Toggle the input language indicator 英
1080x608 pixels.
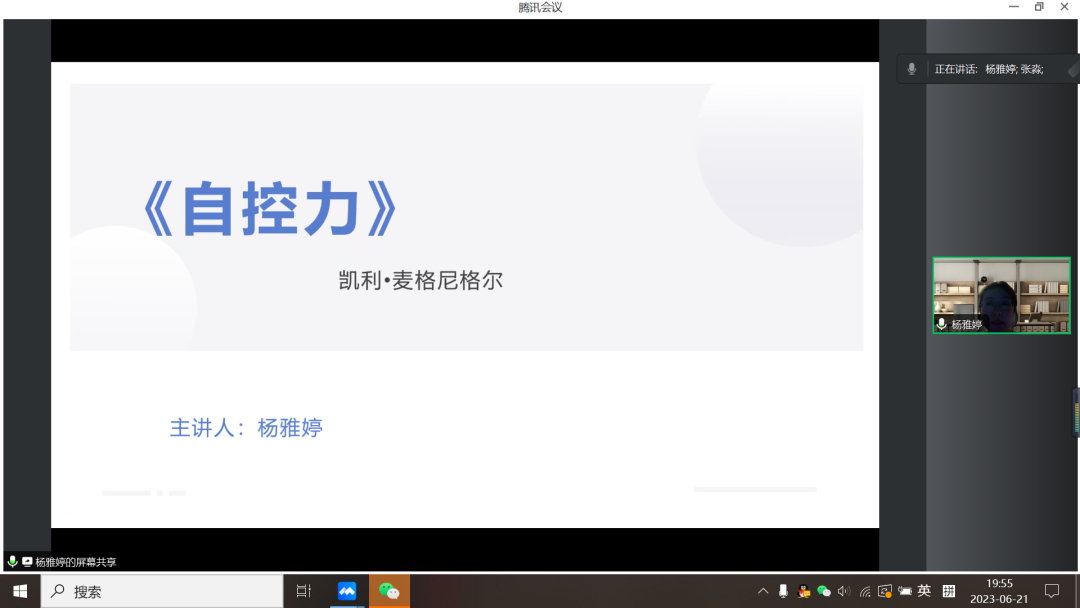click(924, 591)
